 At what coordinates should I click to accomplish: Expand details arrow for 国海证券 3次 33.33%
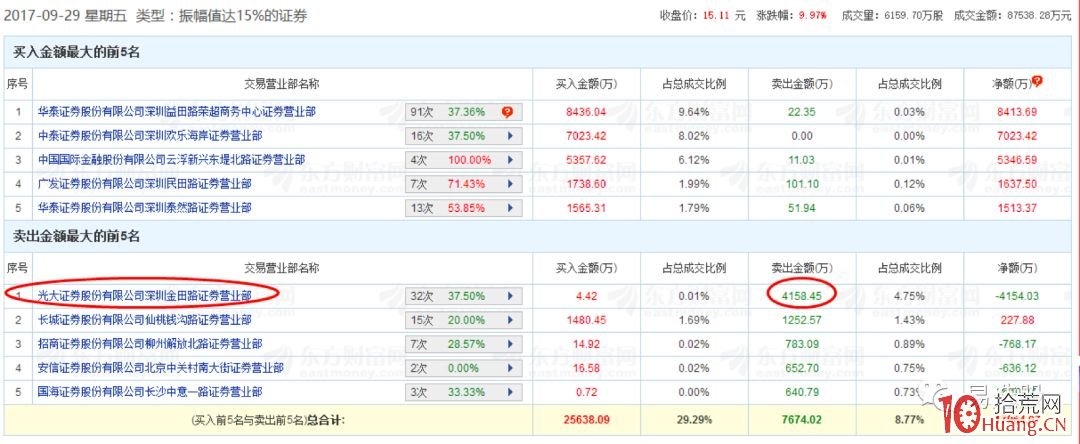[x=511, y=392]
